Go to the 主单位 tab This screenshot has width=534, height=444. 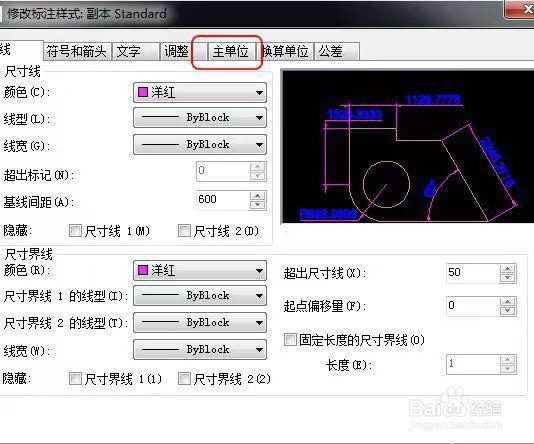click(231, 51)
